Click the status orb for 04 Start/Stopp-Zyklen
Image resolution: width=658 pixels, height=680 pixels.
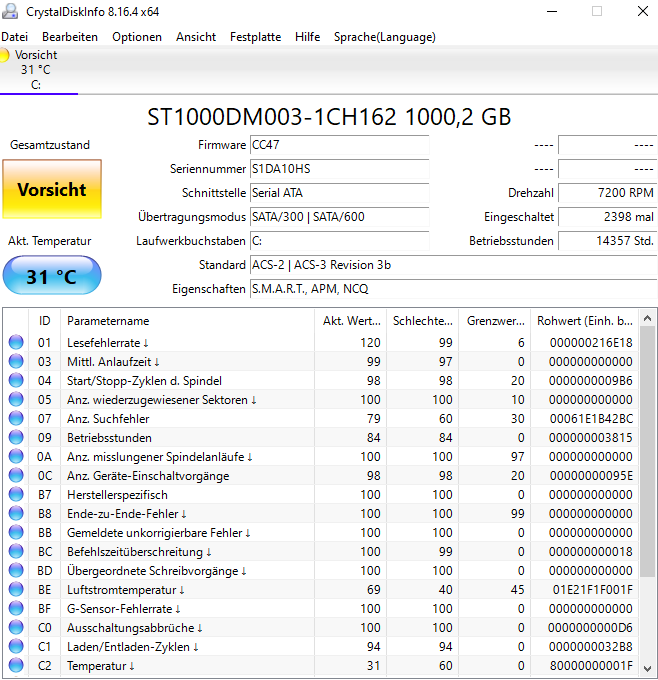16,380
